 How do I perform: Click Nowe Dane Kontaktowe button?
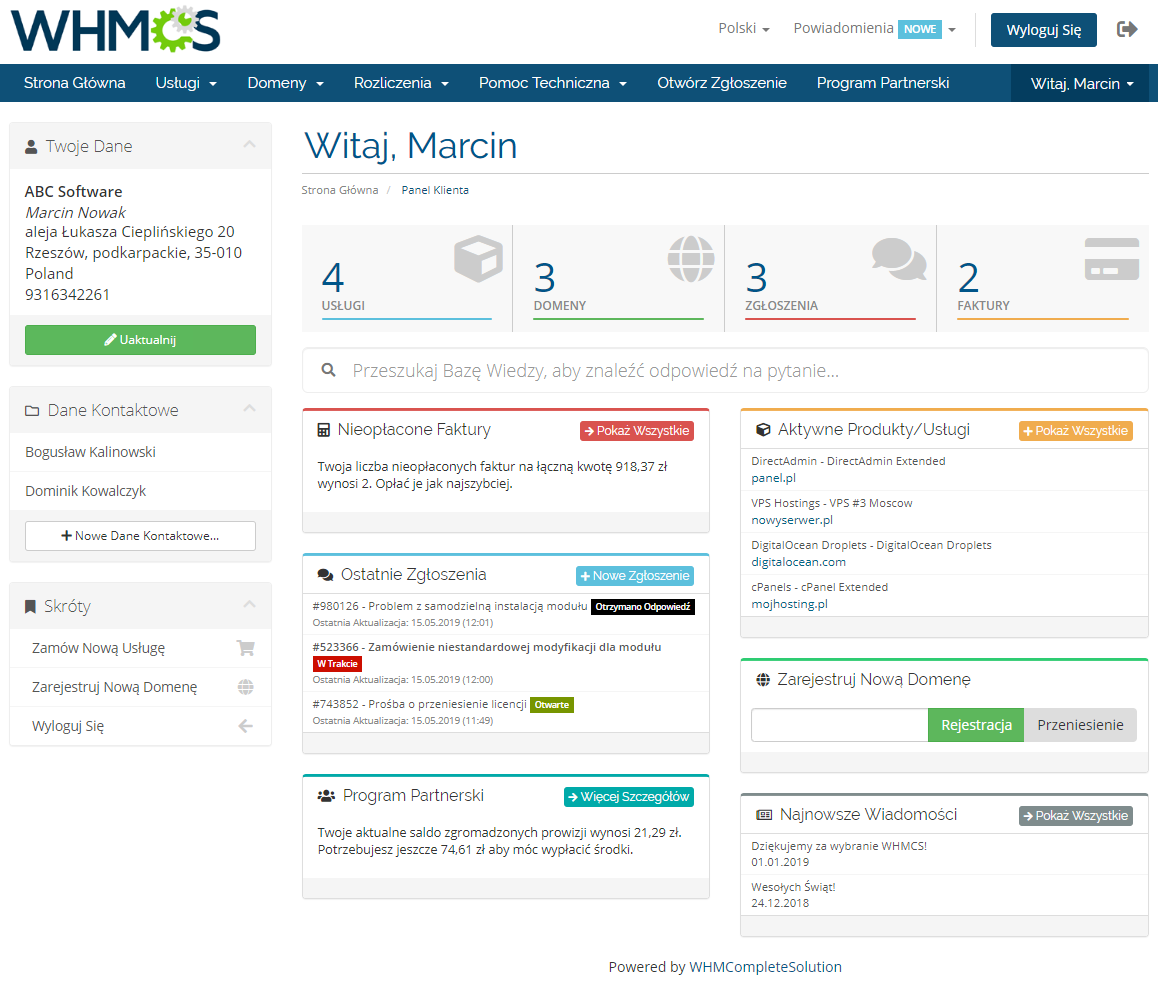(x=140, y=536)
